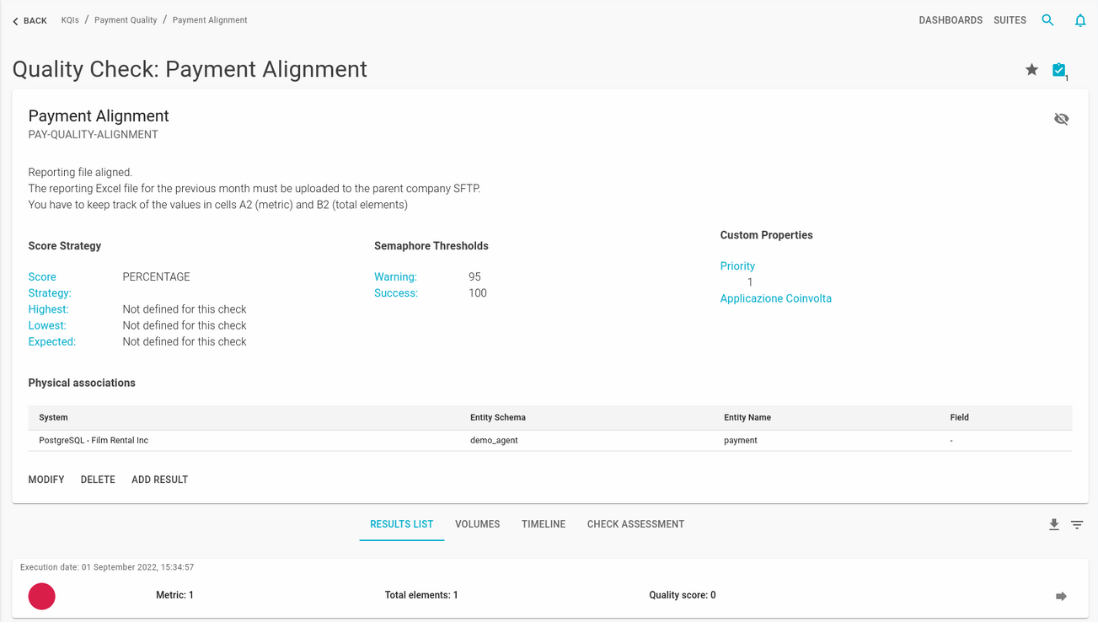Click the System column header
The width and height of the screenshot is (1098, 624).
pyautogui.click(x=53, y=417)
